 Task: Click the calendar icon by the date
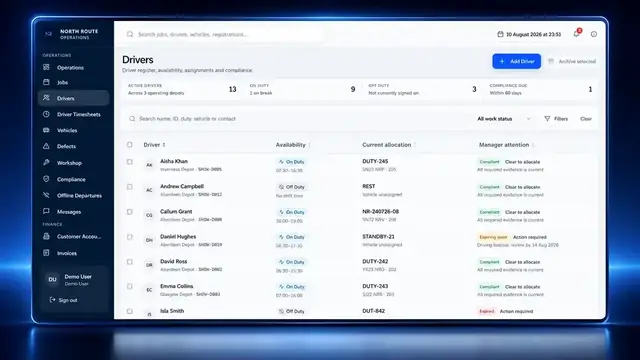point(500,34)
